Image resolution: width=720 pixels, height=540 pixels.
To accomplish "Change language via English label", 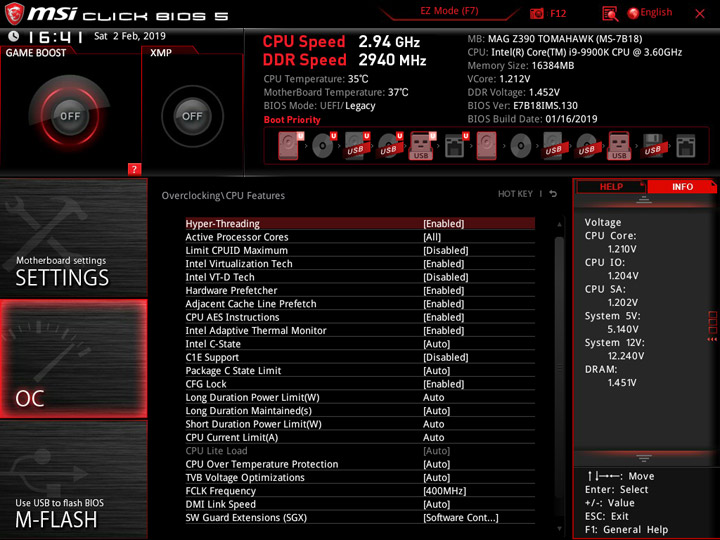I will tap(656, 12).
